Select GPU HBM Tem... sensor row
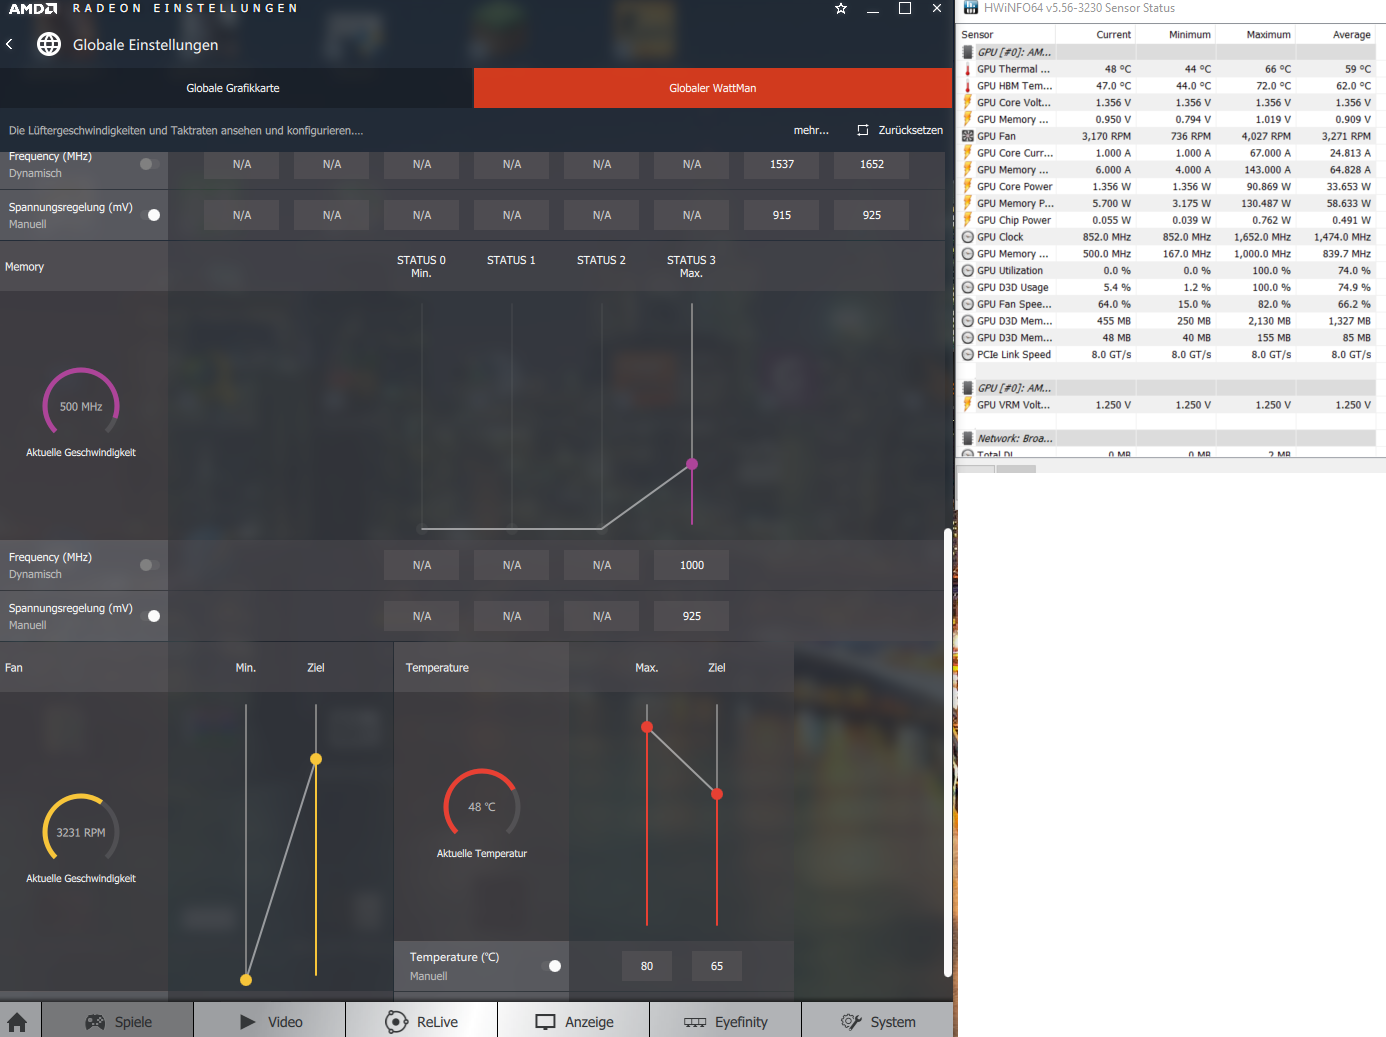This screenshot has height=1037, width=1386. point(1167,86)
